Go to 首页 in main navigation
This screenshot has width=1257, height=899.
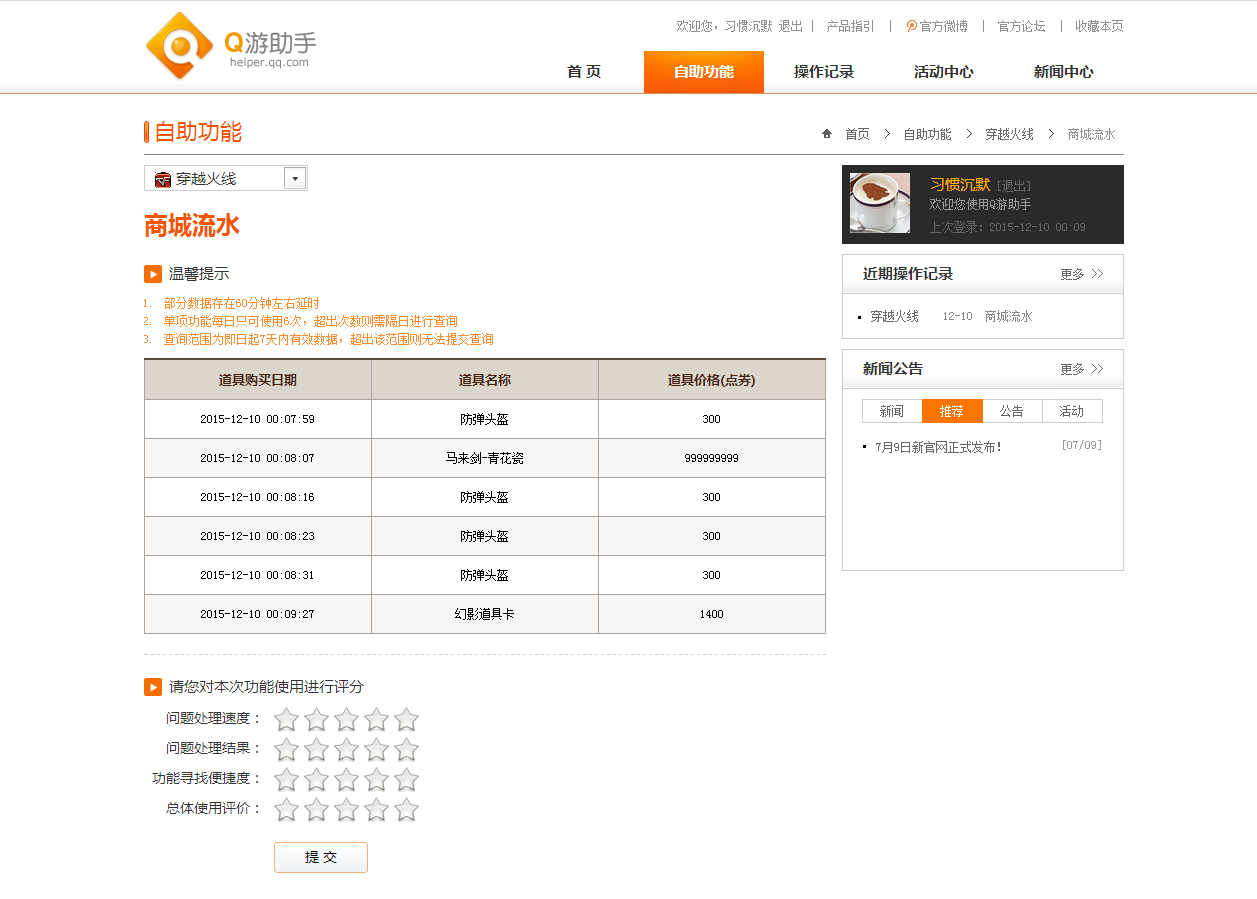[584, 72]
